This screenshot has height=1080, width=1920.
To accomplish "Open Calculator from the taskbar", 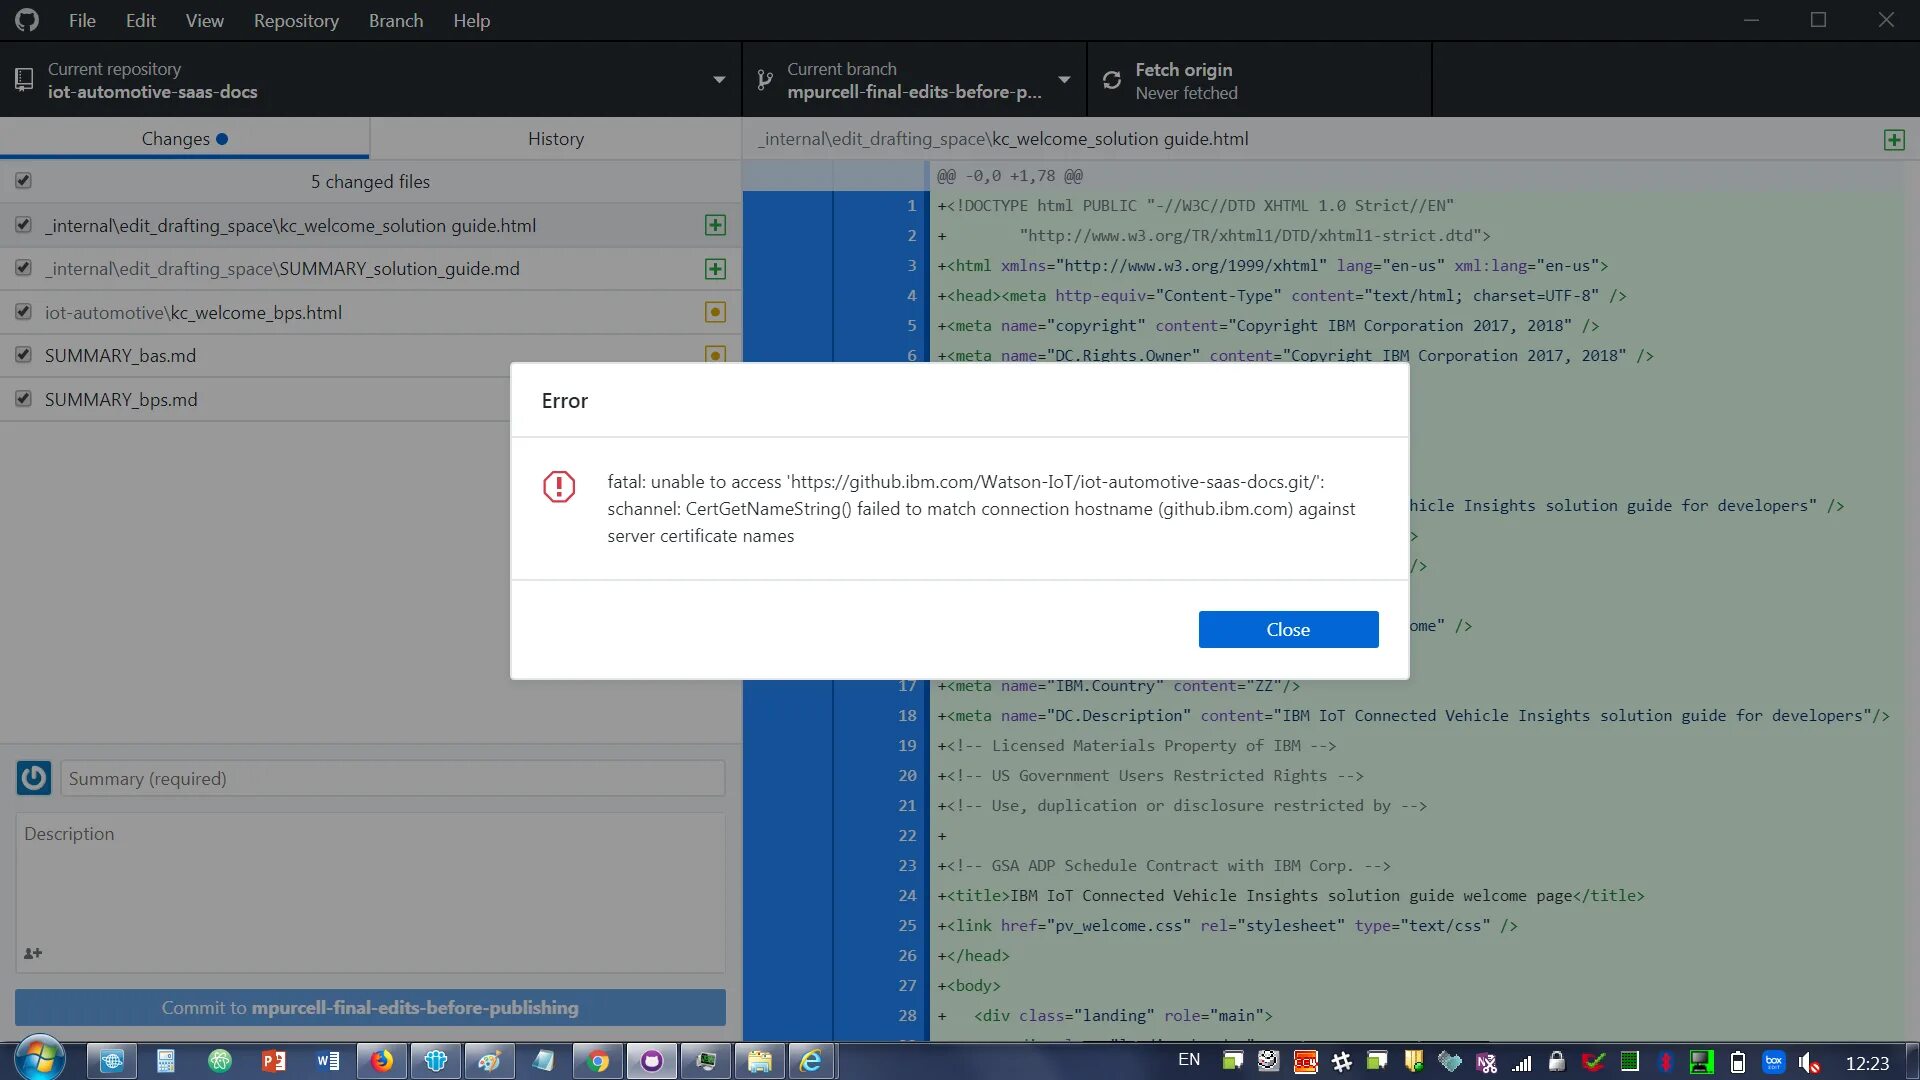I will click(166, 1061).
